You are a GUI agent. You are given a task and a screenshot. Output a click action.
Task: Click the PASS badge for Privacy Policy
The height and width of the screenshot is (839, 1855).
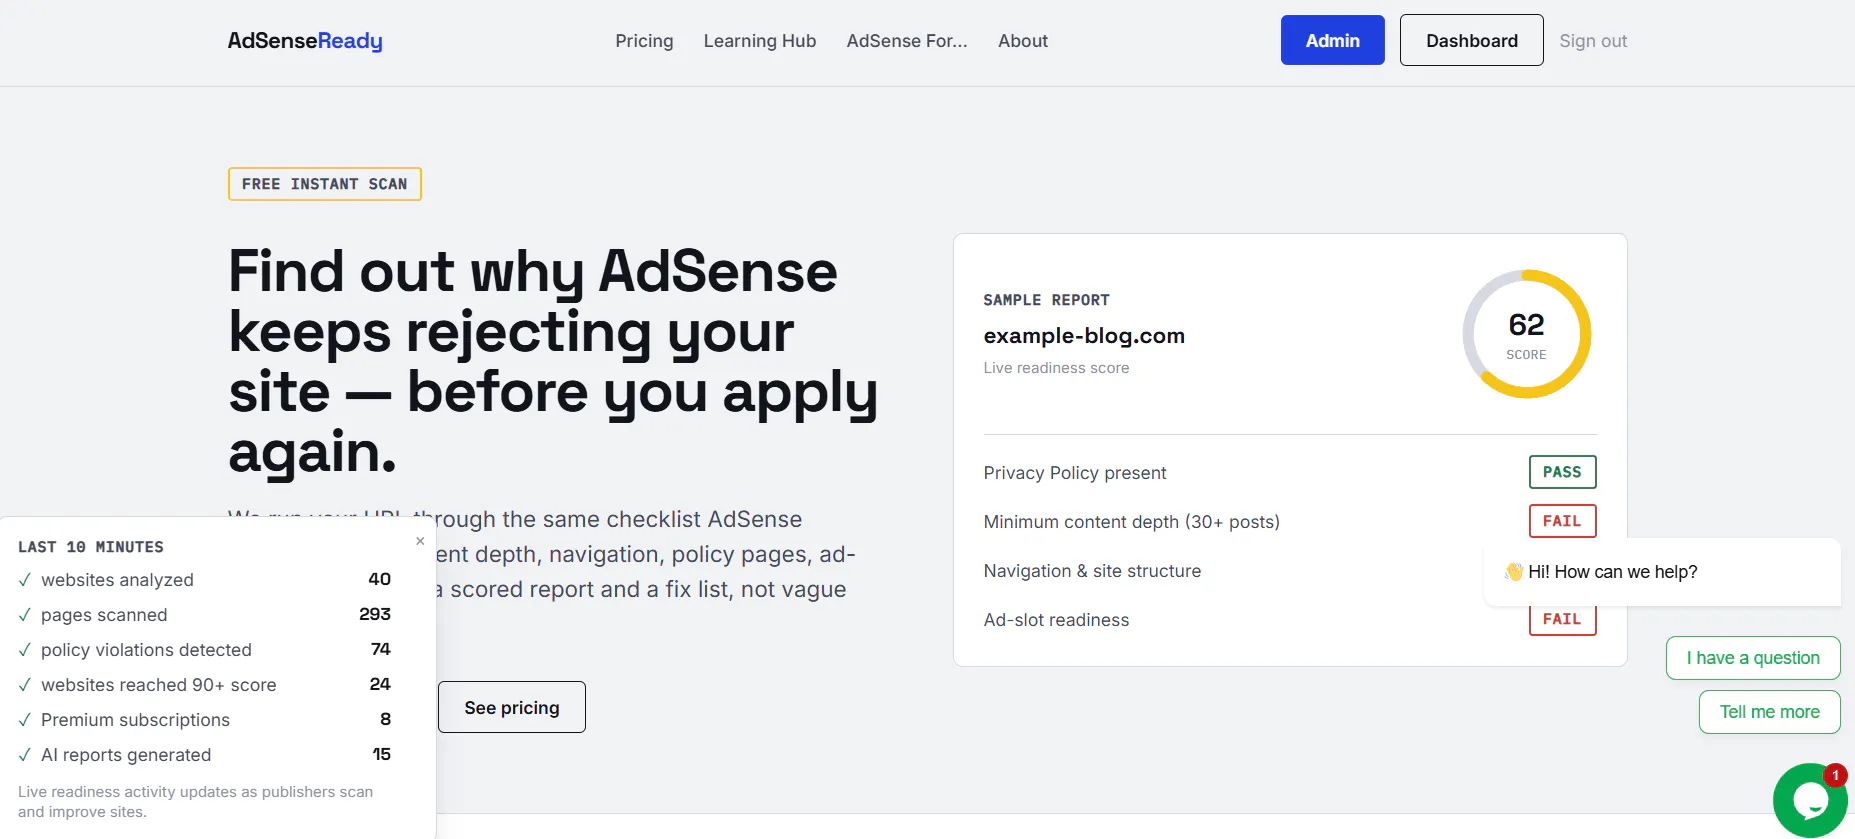click(x=1563, y=472)
